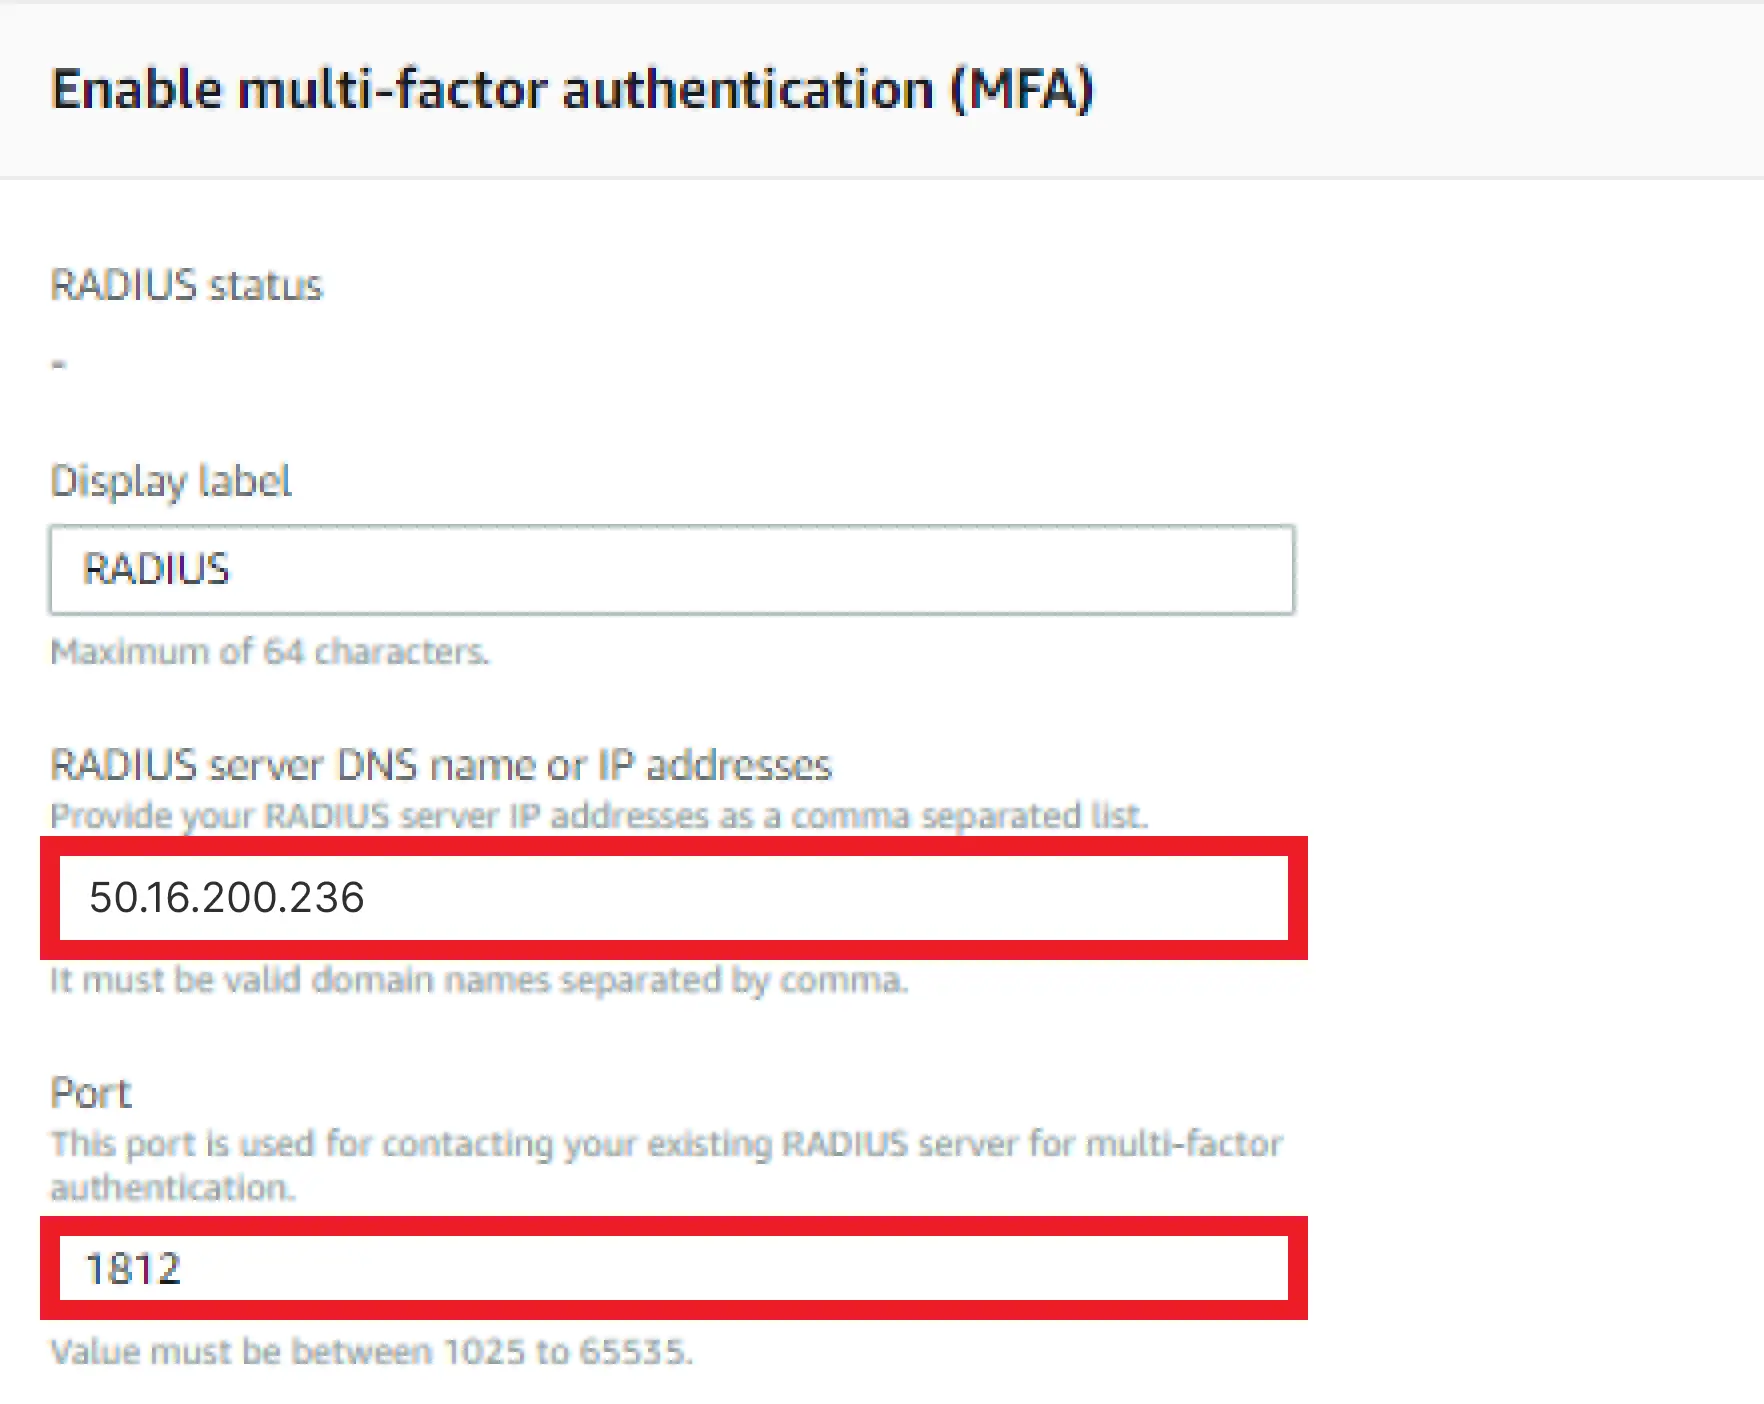Click inside the Display label input field
This screenshot has height=1404, width=1764.
[x=670, y=570]
